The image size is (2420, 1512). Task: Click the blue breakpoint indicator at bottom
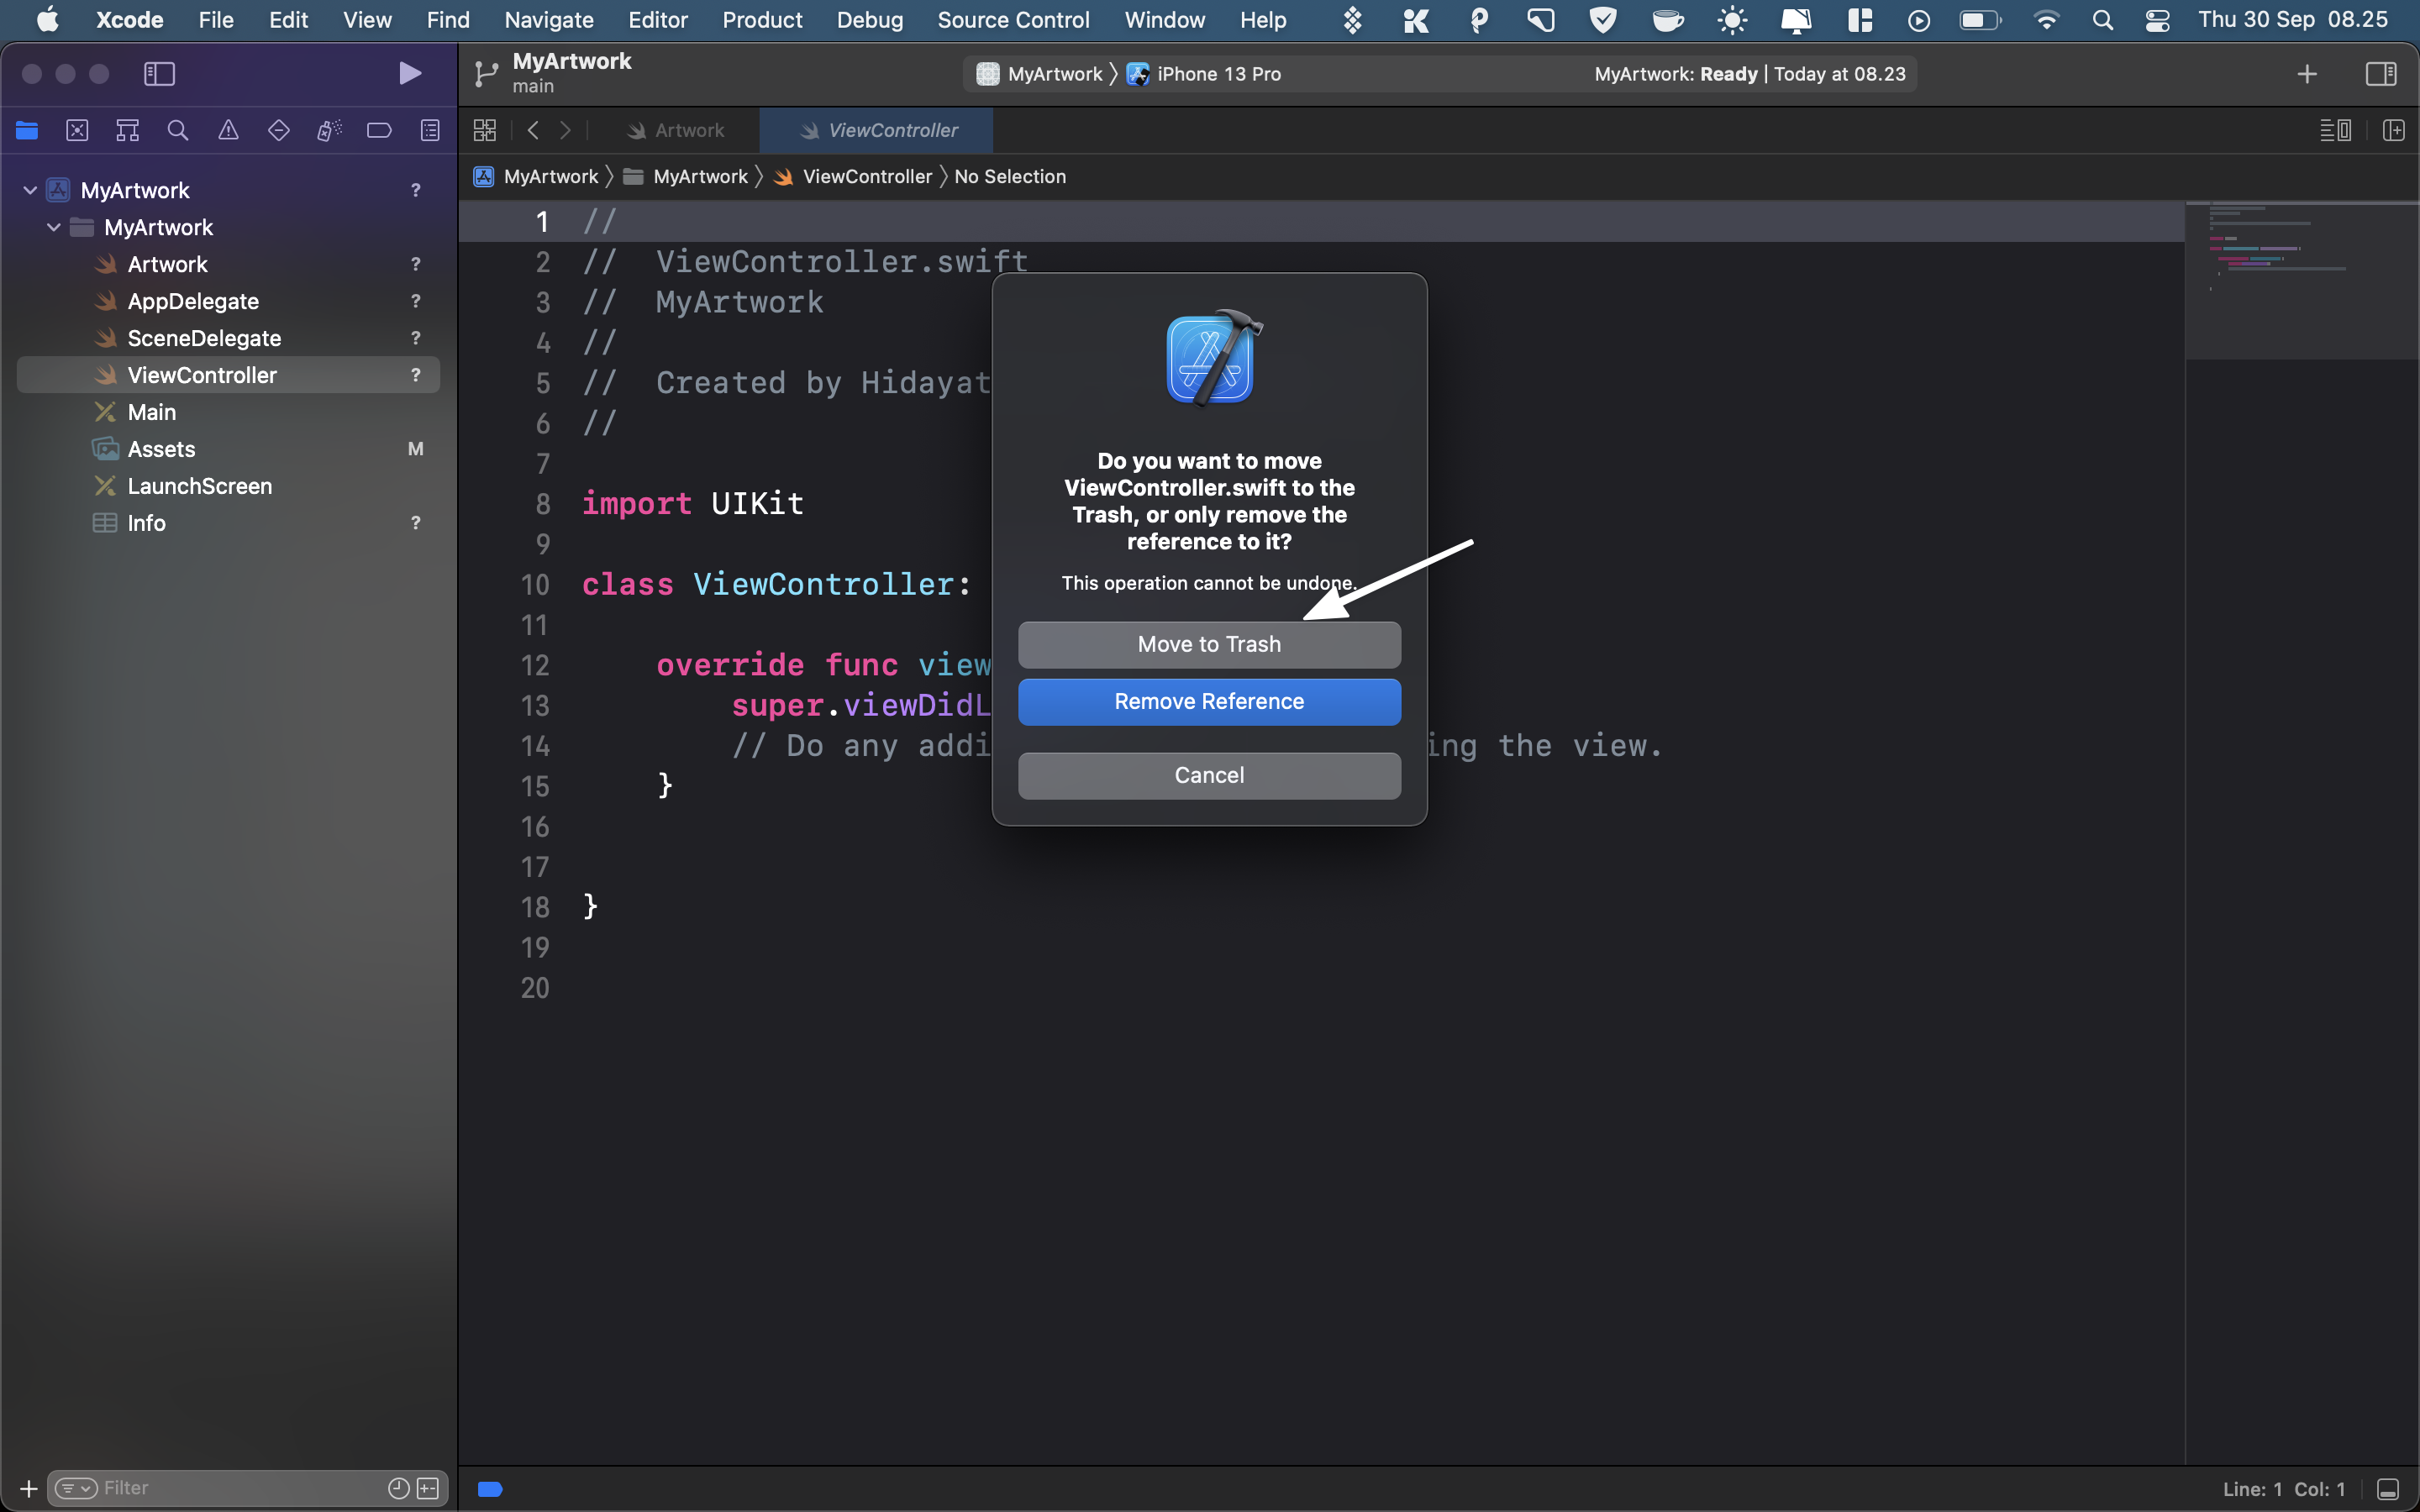pos(490,1489)
